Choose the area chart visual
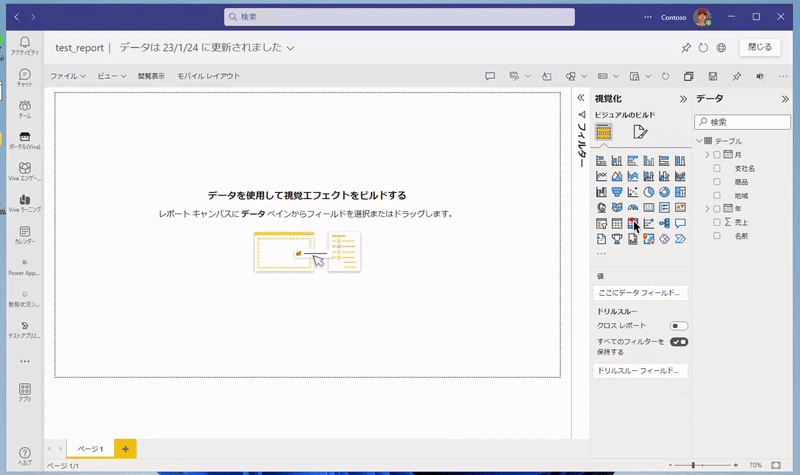 pos(617,177)
